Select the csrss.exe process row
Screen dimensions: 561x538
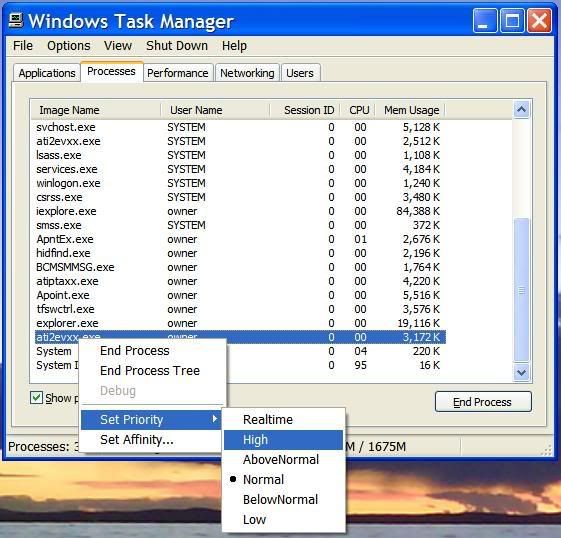click(240, 197)
